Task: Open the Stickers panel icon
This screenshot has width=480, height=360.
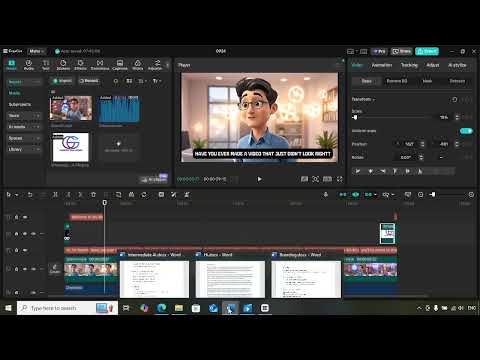Action: 63,65
